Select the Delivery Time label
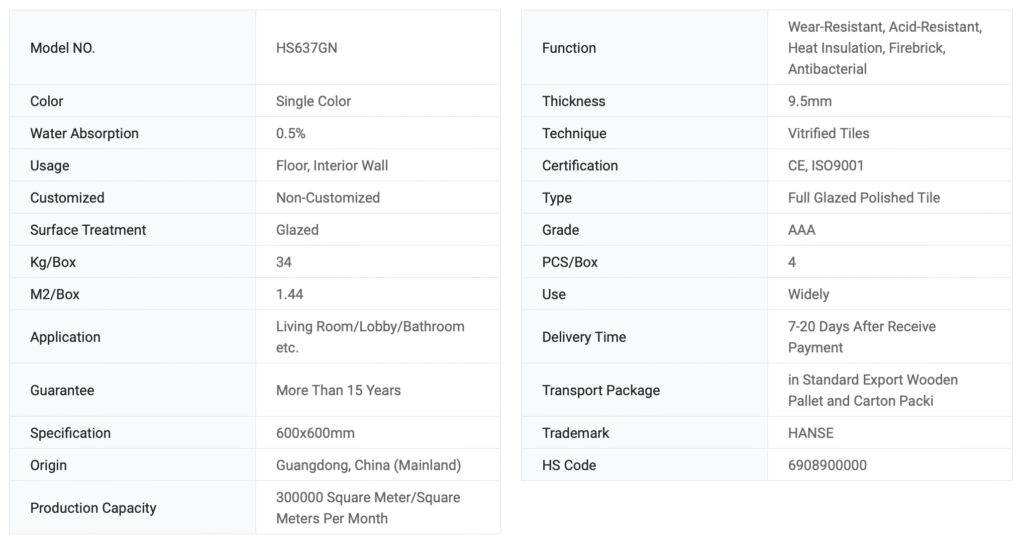Screen dimensions: 1024x544 [584, 337]
